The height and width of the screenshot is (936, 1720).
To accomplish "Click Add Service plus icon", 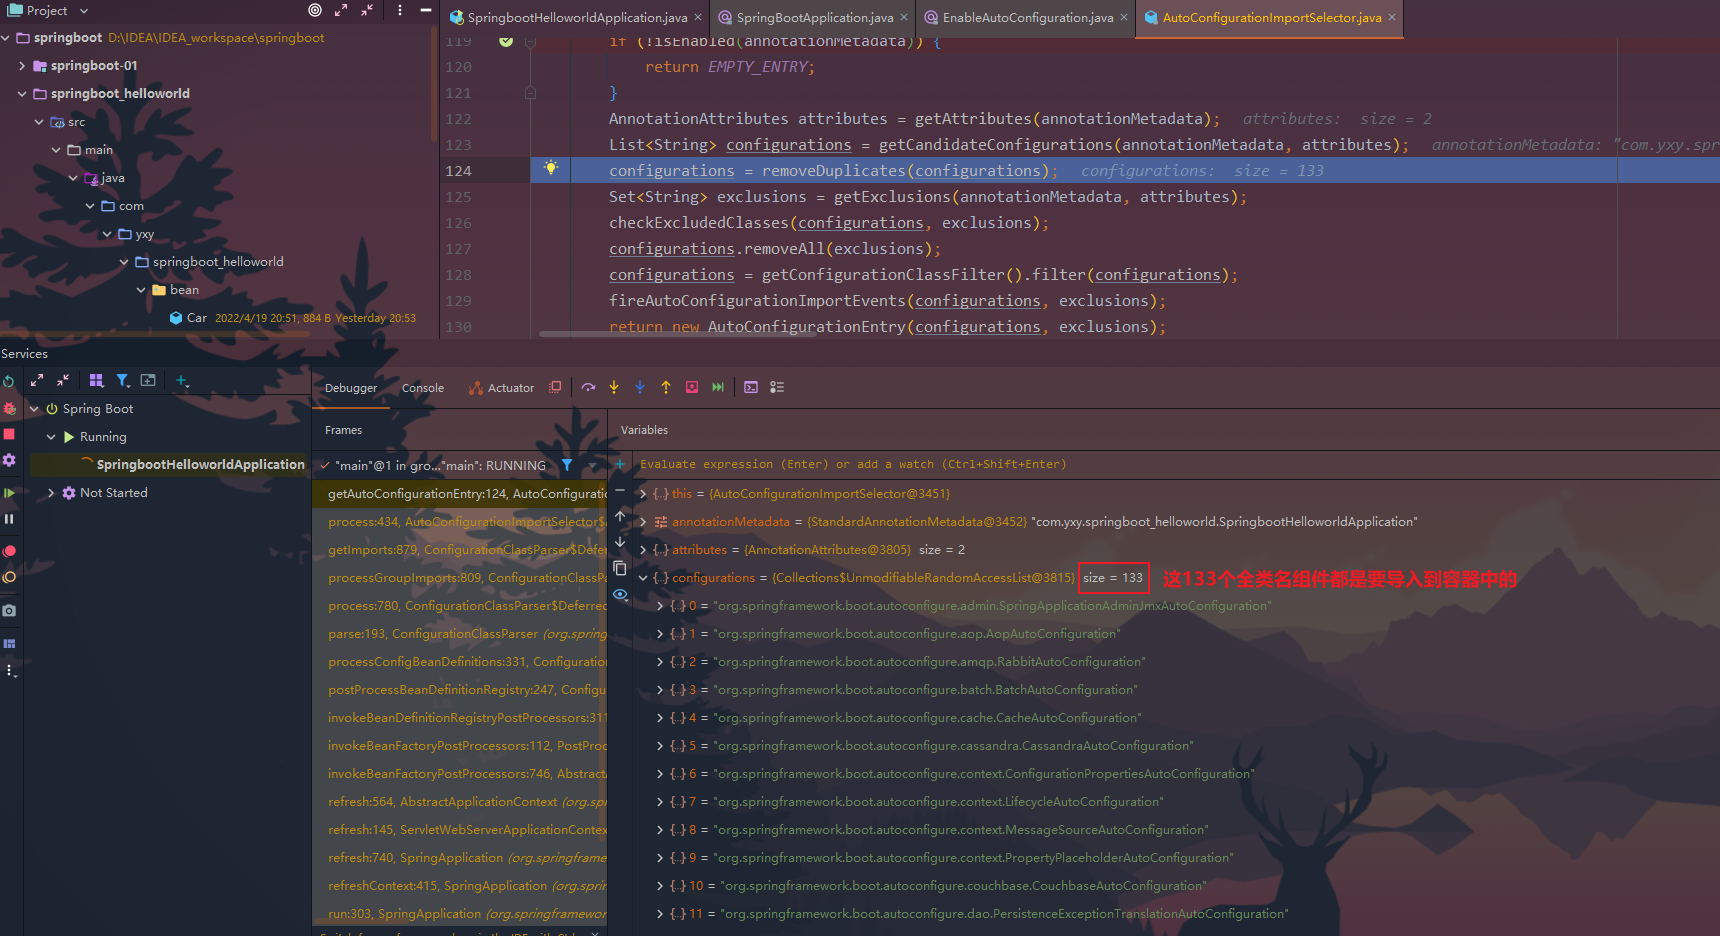I will point(182,380).
